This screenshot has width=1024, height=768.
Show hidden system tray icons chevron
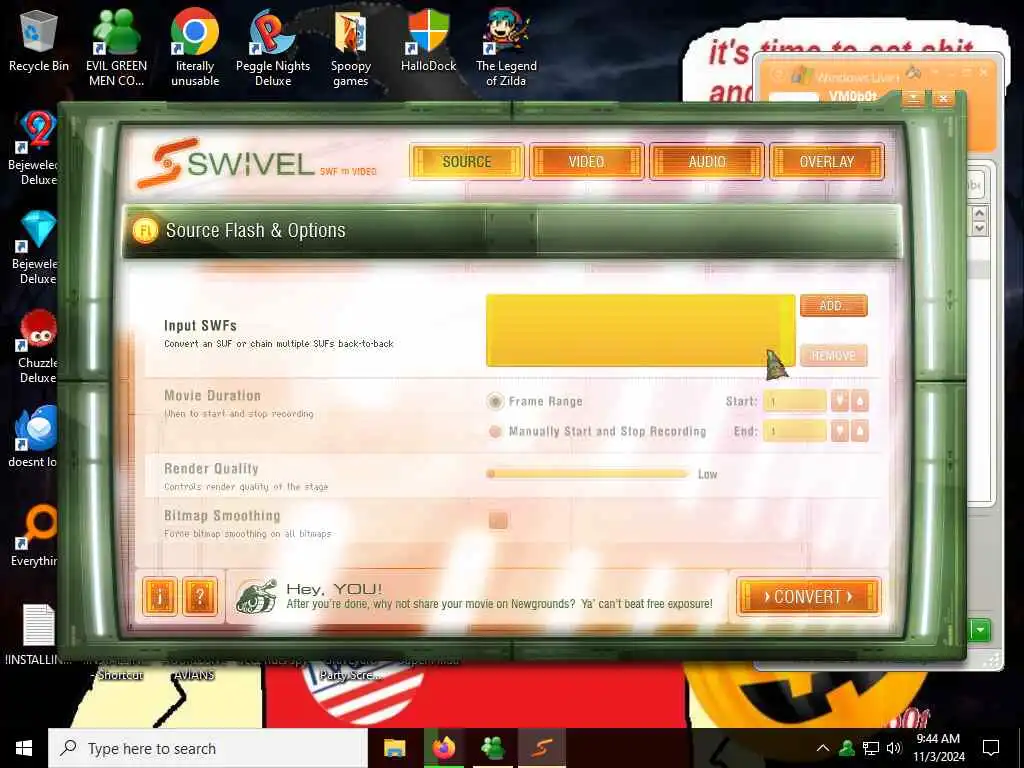(x=823, y=748)
